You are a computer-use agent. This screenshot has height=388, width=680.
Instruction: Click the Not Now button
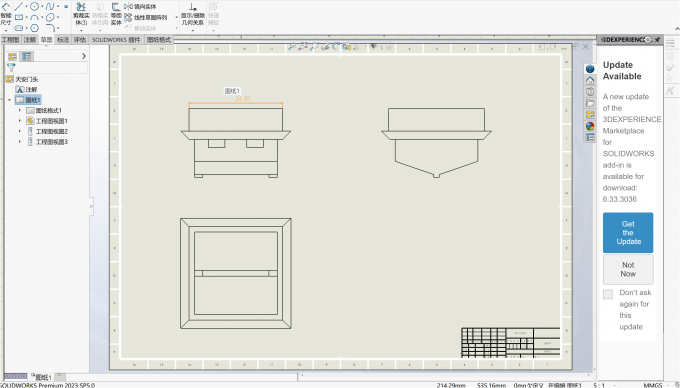[x=628, y=269]
